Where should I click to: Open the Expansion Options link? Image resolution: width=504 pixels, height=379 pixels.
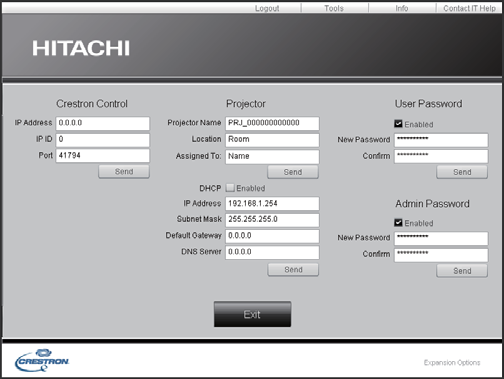[x=452, y=362]
